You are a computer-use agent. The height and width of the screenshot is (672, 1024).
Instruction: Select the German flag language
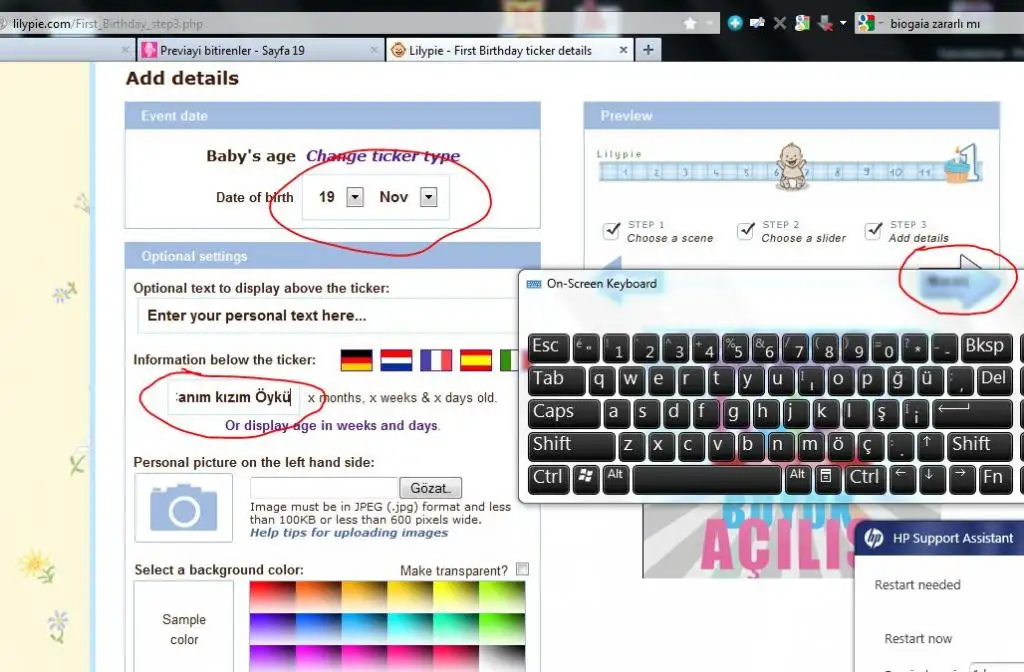357,360
